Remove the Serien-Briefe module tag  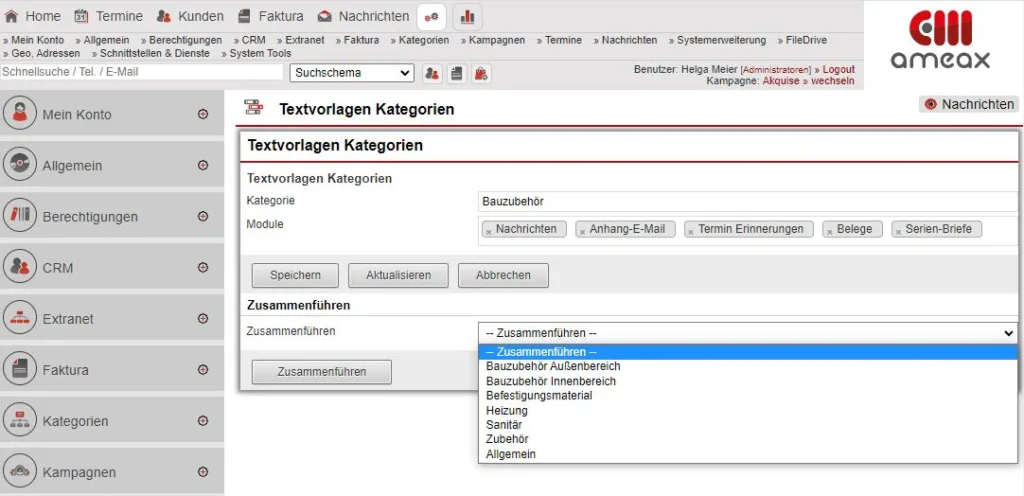click(898, 231)
